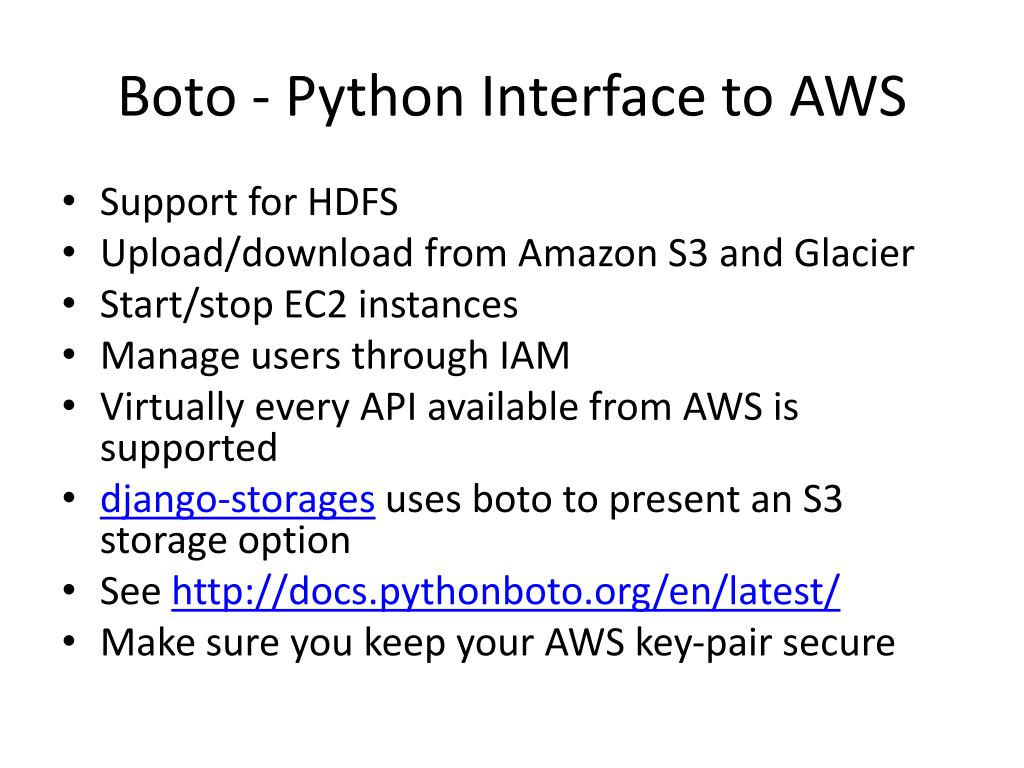Click the Make sure you keep AWS key-pair line
This screenshot has width=1024, height=768.
498,643
